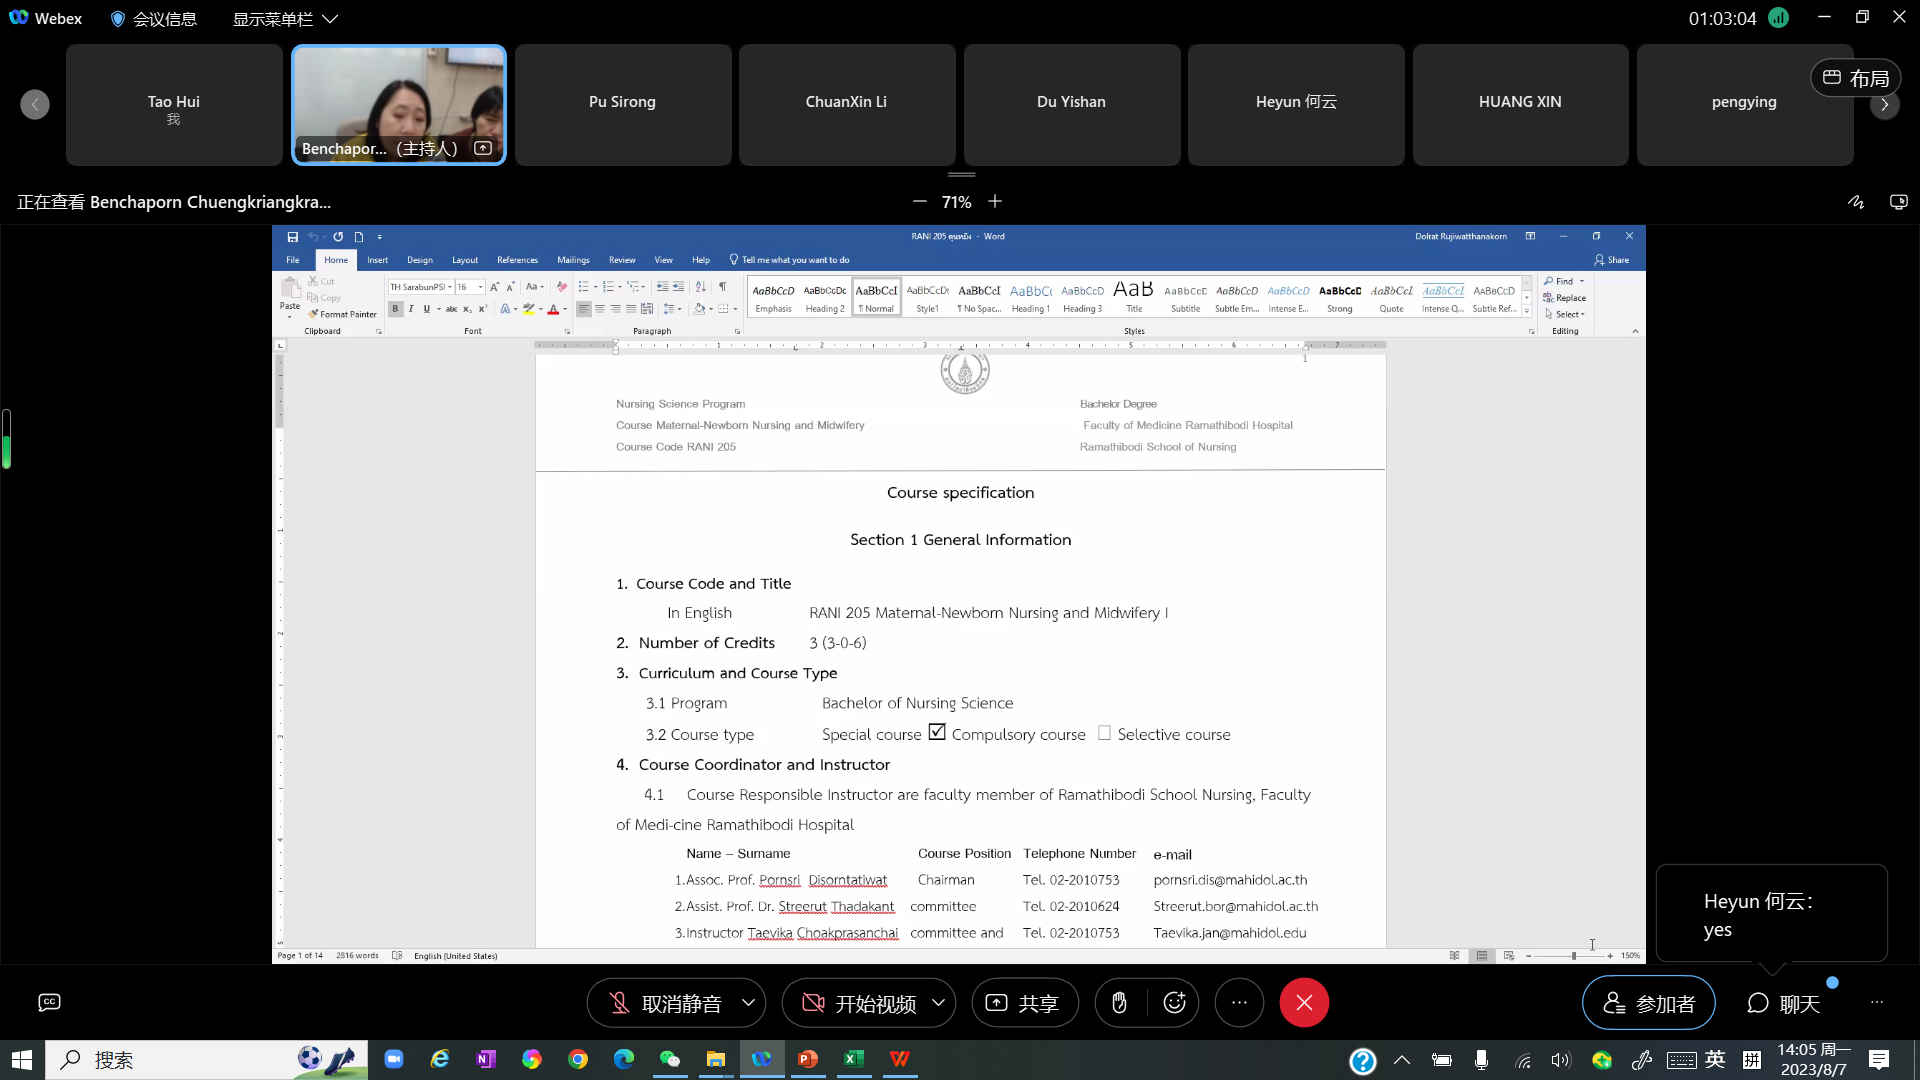Open more options ellipsis in meeting controls
Image resolution: width=1920 pixels, height=1080 pixels.
(1239, 1003)
